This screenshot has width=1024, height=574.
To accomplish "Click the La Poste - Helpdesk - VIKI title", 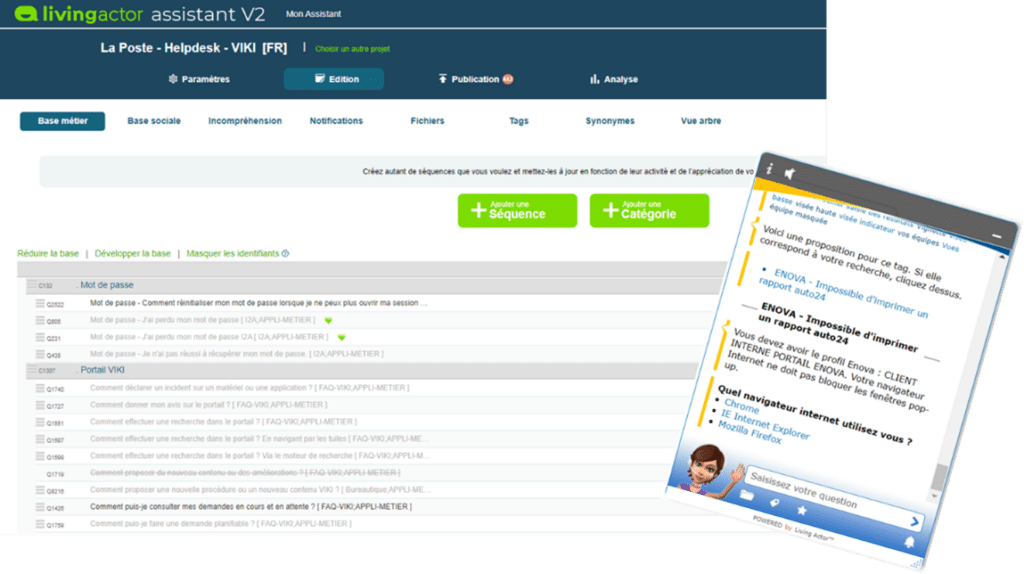I will coord(194,48).
